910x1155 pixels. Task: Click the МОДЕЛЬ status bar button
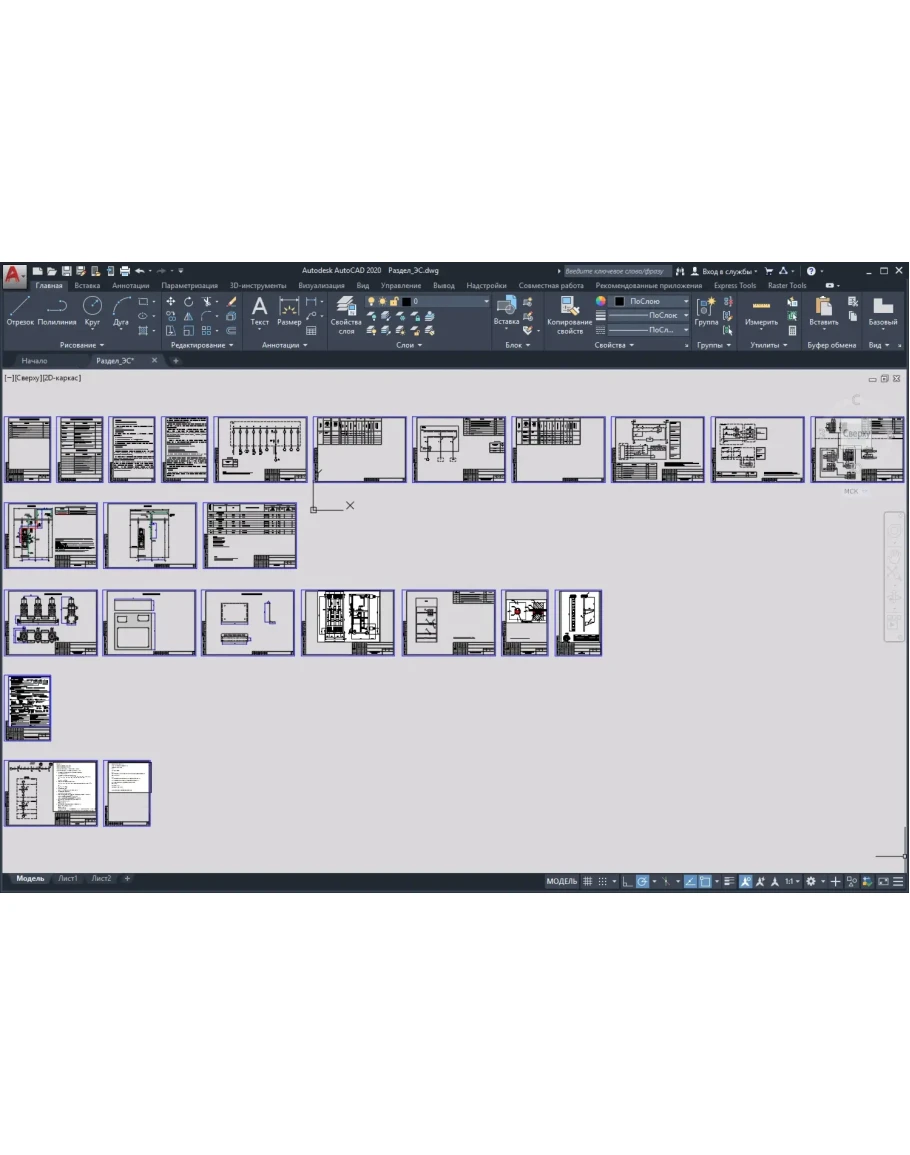[x=561, y=881]
